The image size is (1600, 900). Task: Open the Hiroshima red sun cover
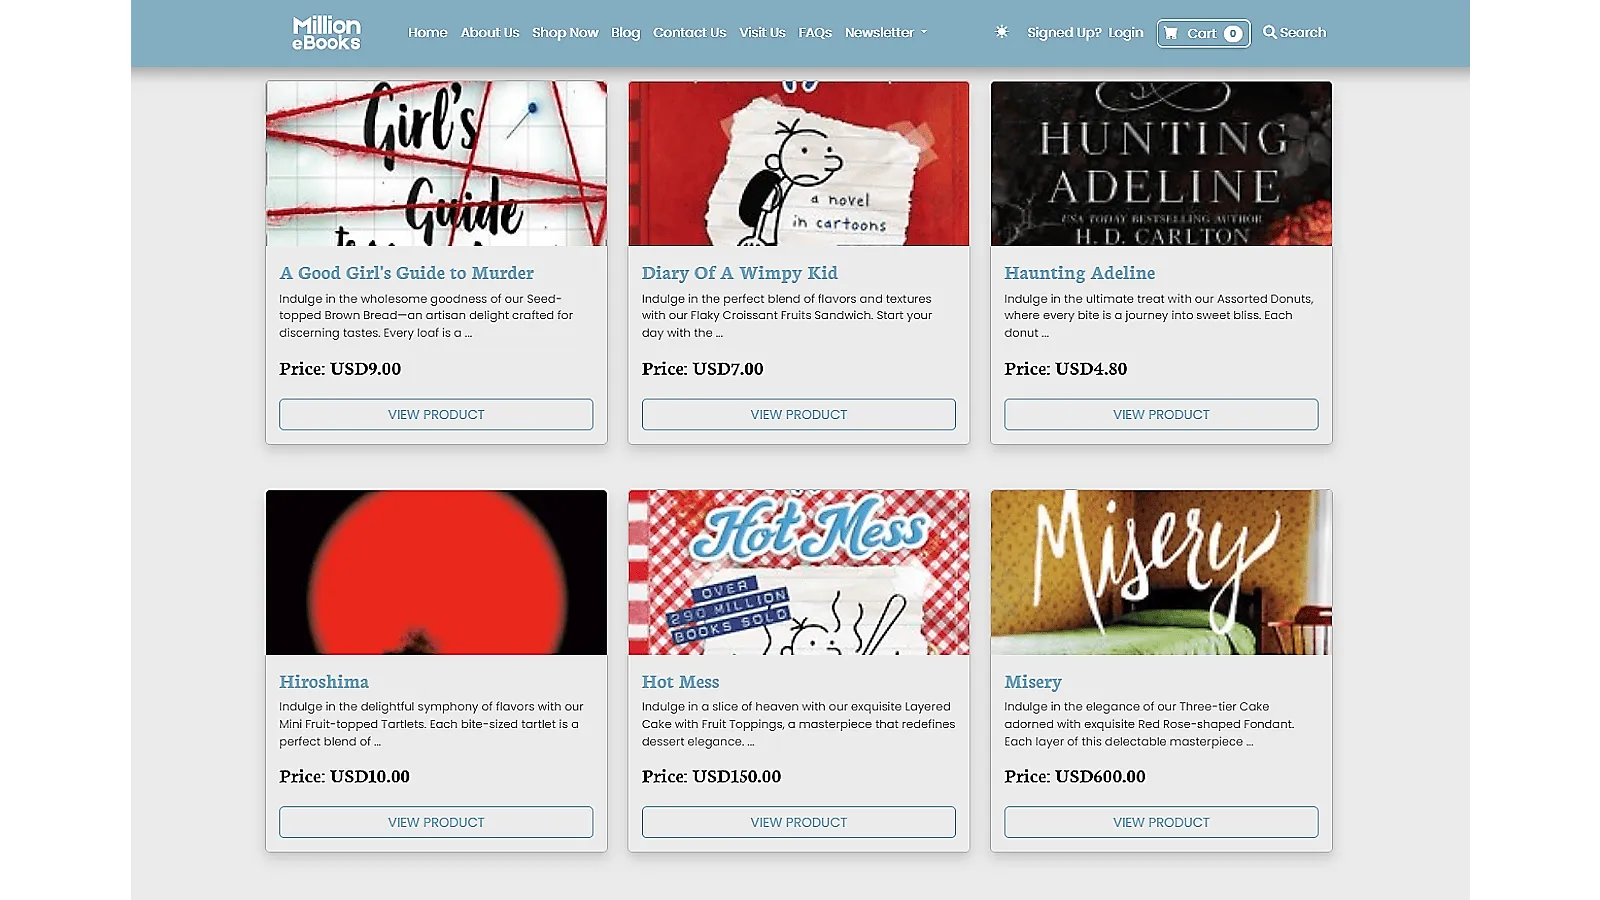436,572
